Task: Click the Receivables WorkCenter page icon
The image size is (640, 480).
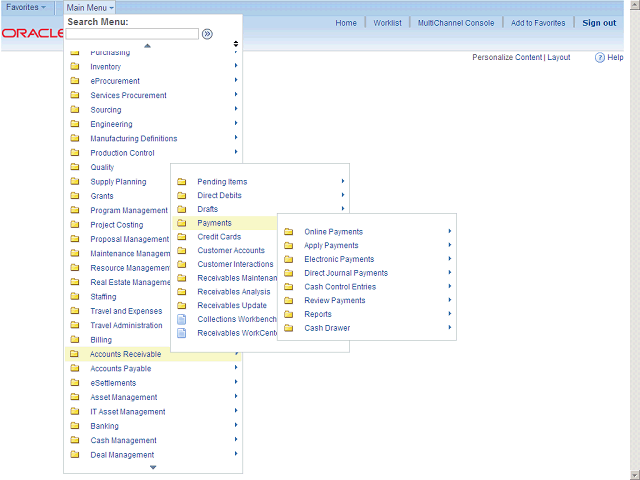Action: point(182,333)
